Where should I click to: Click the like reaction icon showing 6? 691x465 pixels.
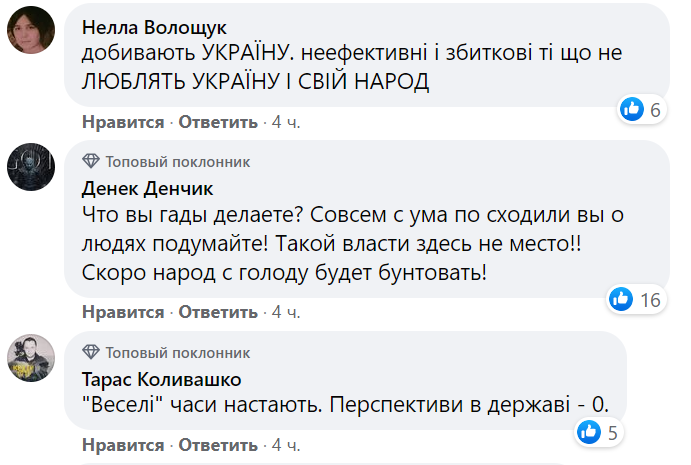pyautogui.click(x=631, y=110)
